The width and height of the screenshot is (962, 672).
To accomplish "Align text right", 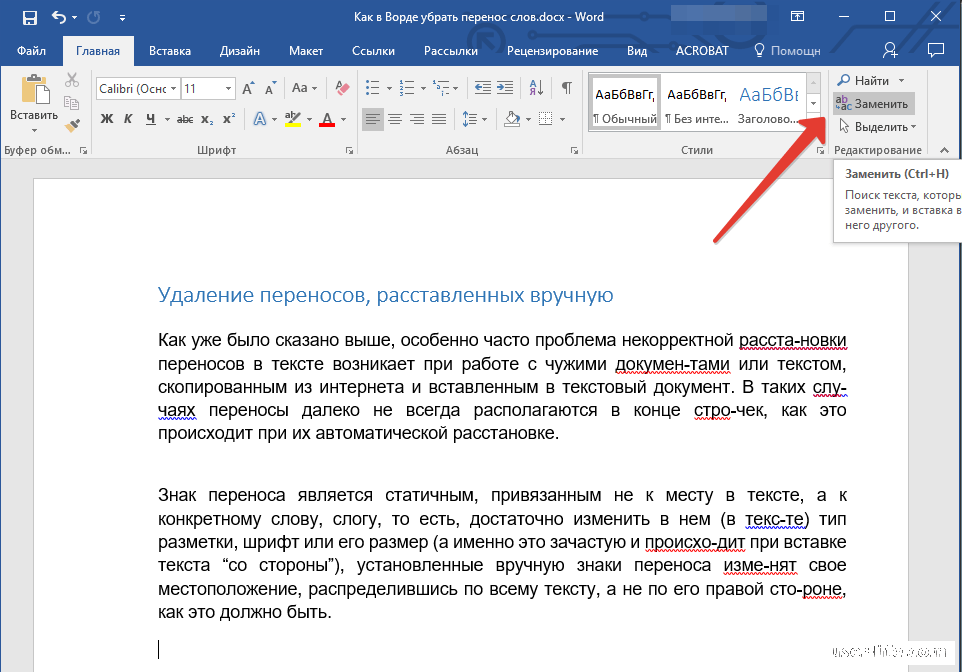I will click(x=417, y=119).
